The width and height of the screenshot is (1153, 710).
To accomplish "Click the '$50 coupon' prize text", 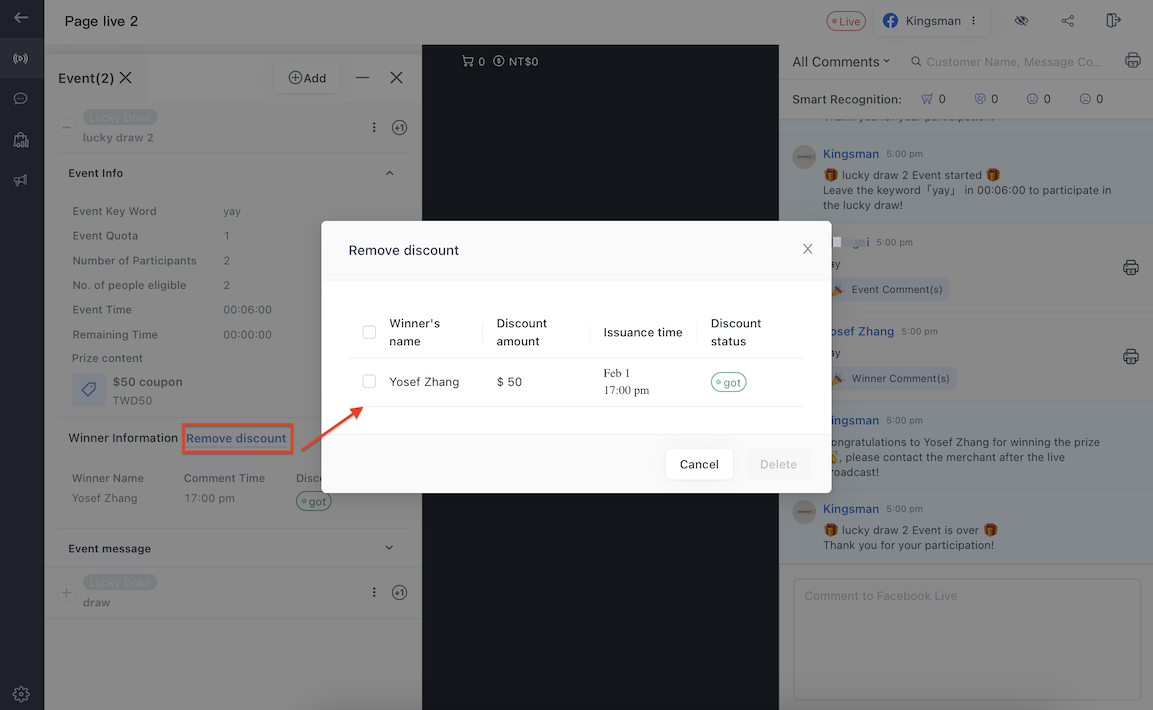I will 147,382.
